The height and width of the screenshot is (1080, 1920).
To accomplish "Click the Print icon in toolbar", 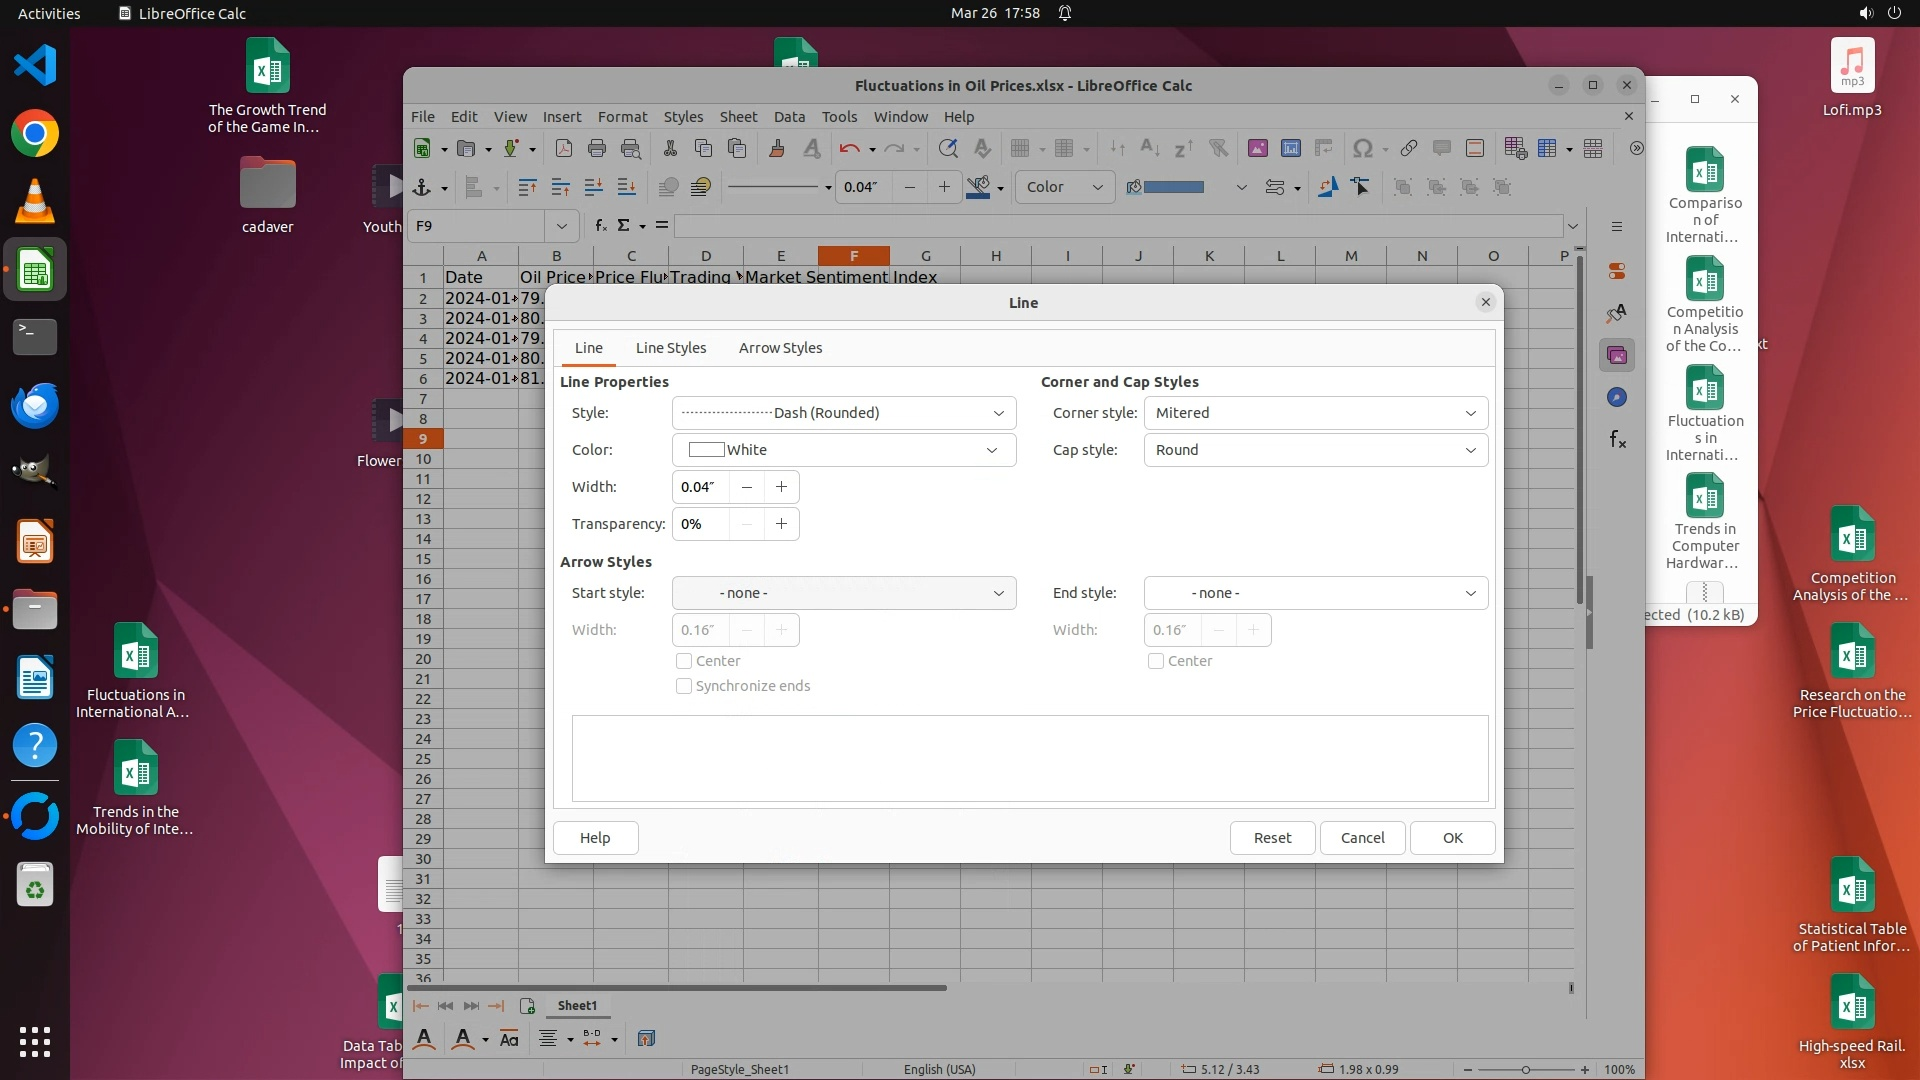I will coord(597,149).
